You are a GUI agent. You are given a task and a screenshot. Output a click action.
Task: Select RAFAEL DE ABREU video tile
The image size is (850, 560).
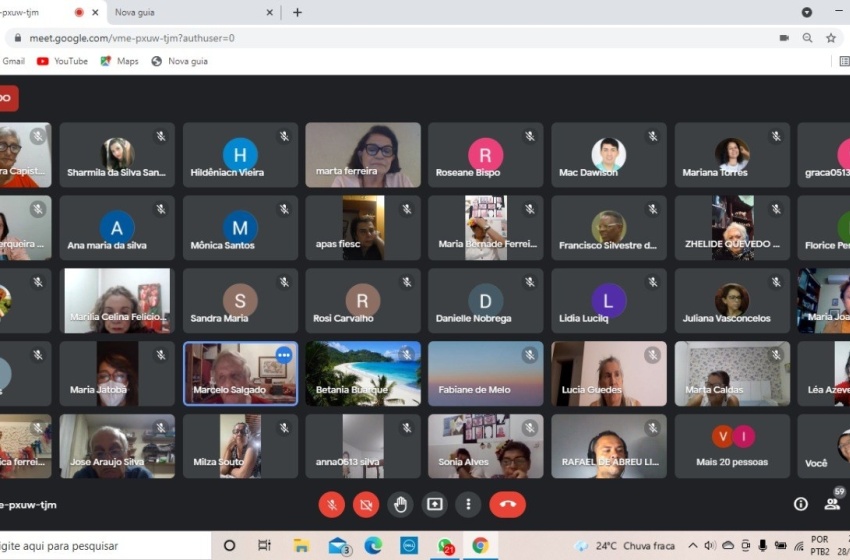[609, 446]
